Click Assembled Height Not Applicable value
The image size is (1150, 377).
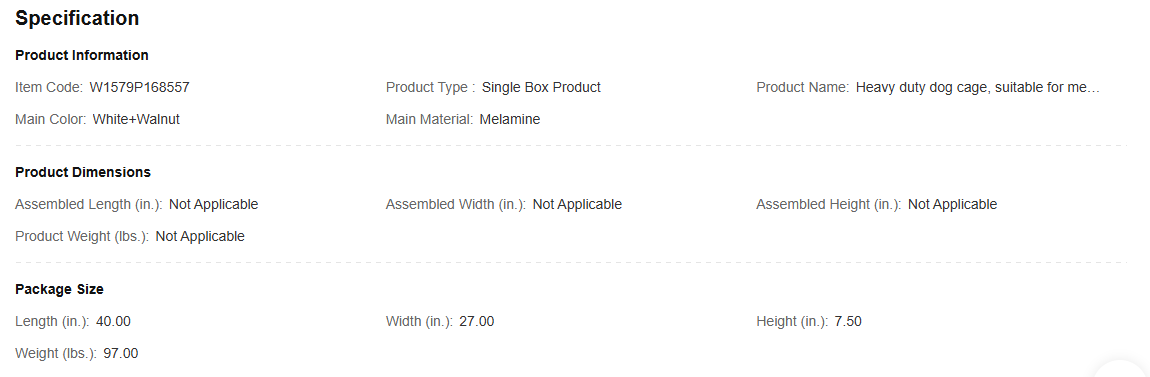coord(953,205)
